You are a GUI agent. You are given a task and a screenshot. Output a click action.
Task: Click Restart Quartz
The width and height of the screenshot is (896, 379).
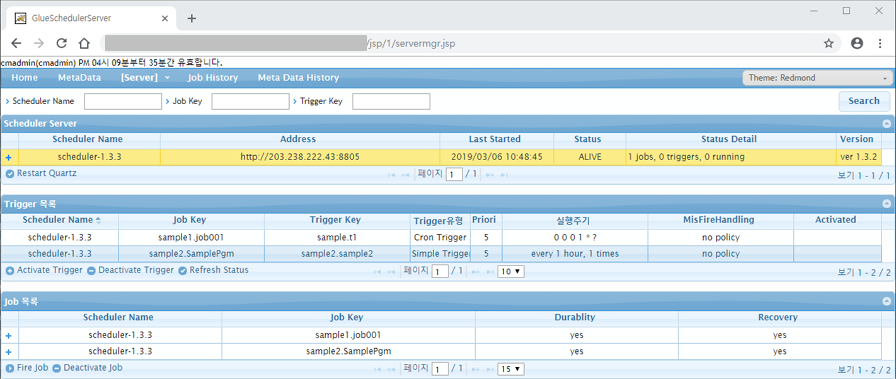point(41,173)
